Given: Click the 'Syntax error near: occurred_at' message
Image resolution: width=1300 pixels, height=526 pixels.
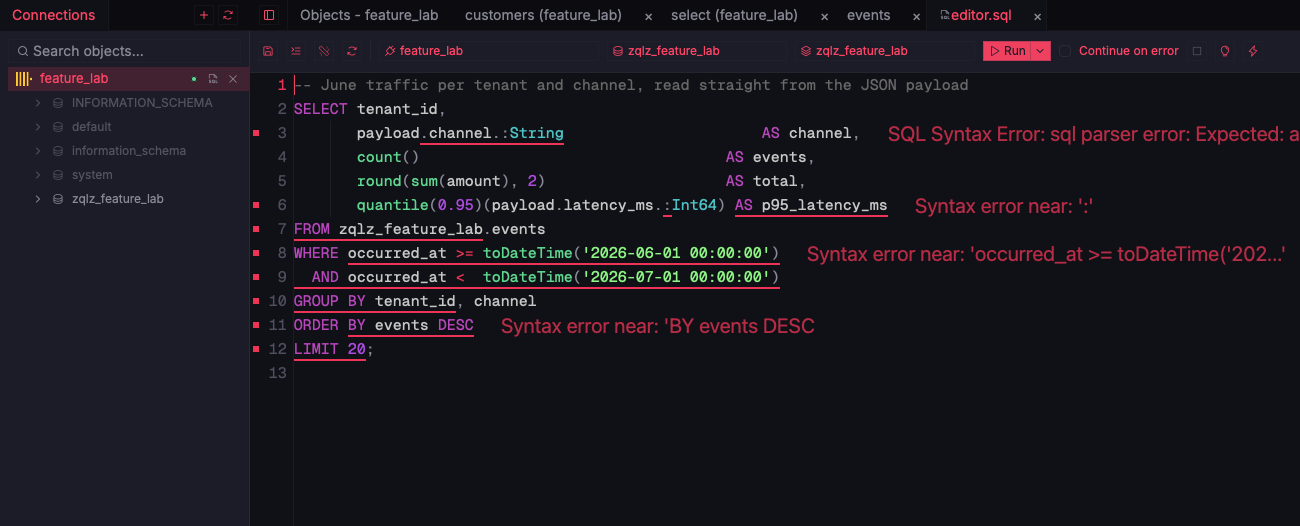Looking at the screenshot, I should 1046,254.
